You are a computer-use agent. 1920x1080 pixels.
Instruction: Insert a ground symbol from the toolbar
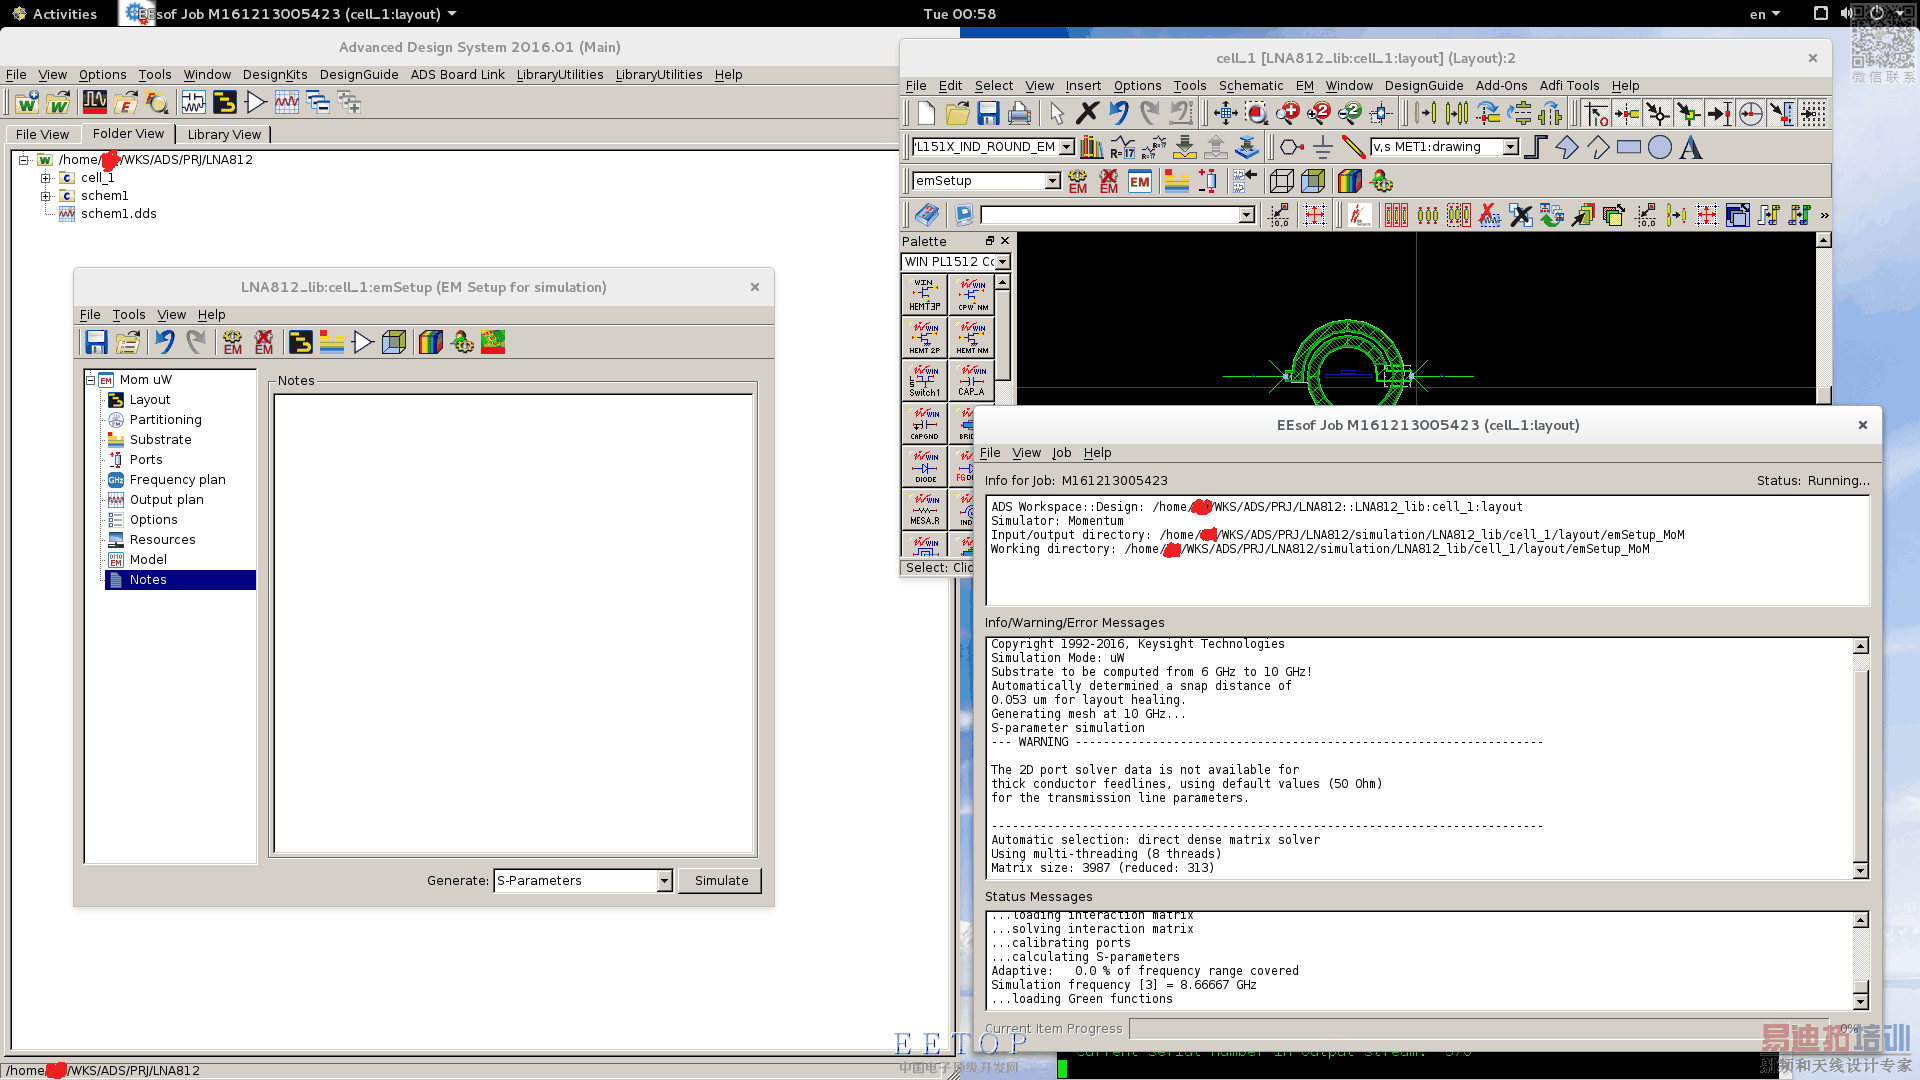coord(1322,148)
